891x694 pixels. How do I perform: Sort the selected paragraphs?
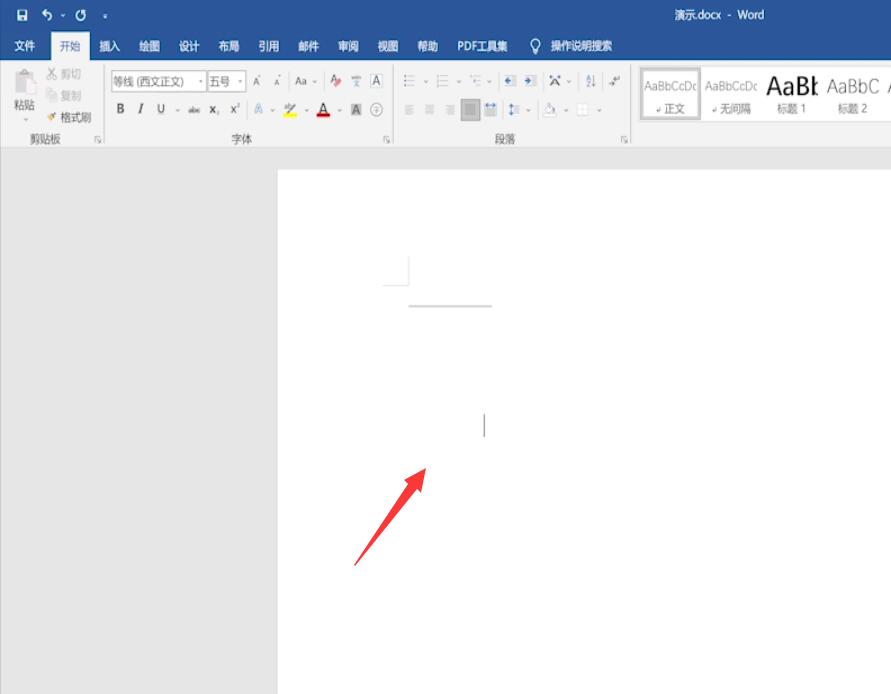pos(590,81)
